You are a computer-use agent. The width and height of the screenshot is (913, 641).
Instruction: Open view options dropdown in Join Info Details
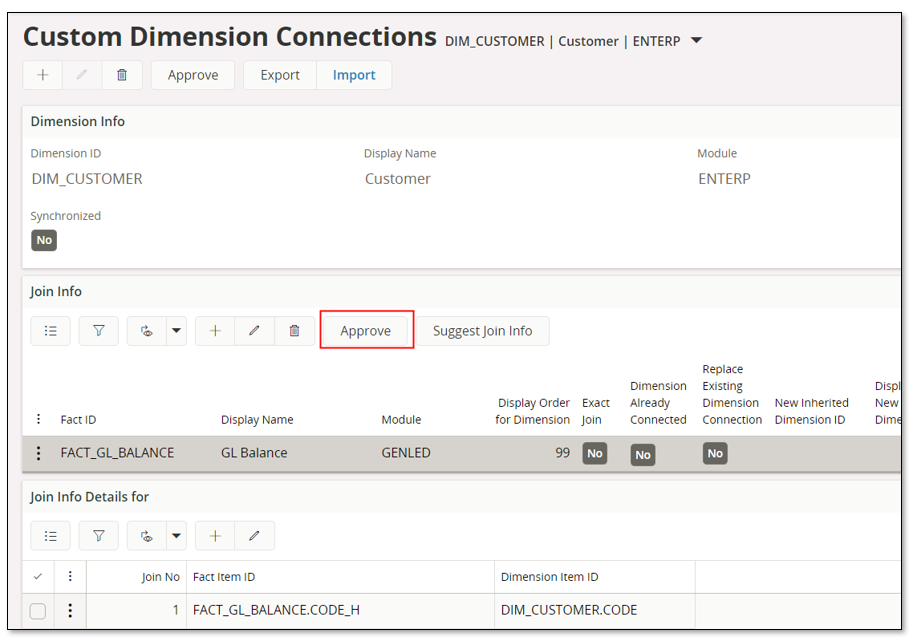pos(176,536)
